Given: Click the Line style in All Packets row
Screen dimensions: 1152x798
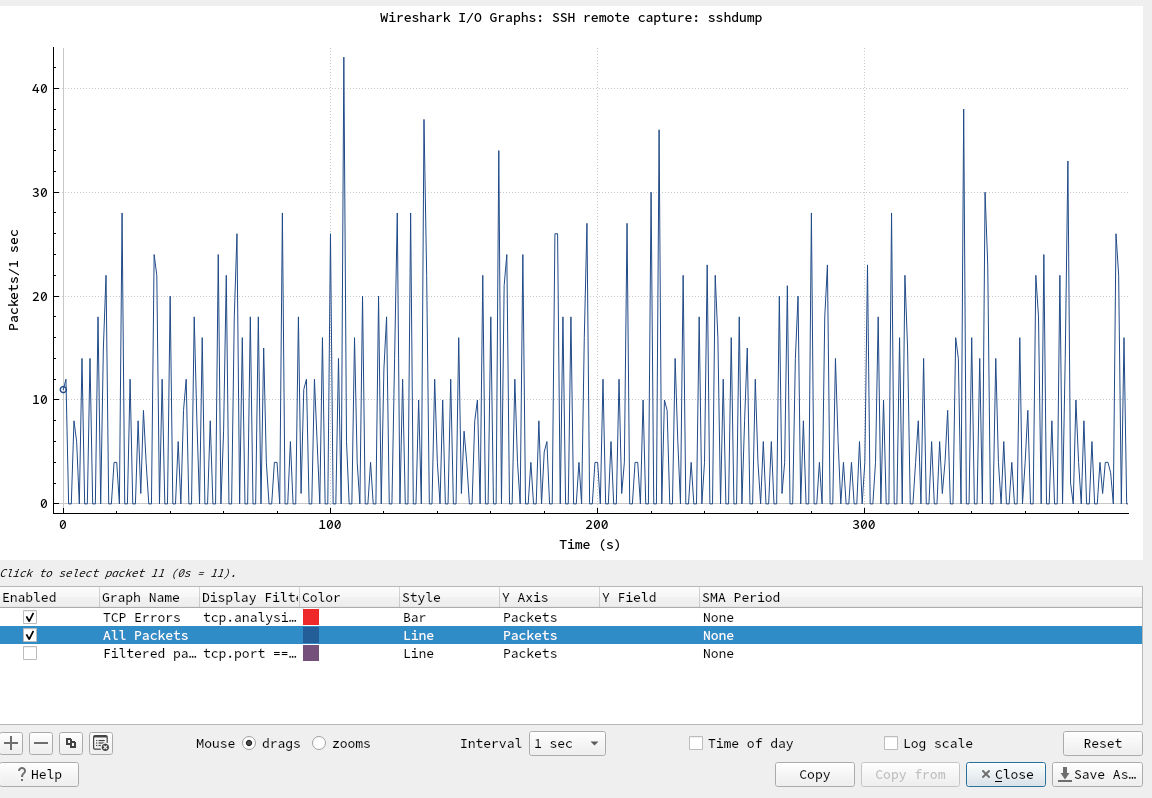Looking at the screenshot, I should [418, 635].
